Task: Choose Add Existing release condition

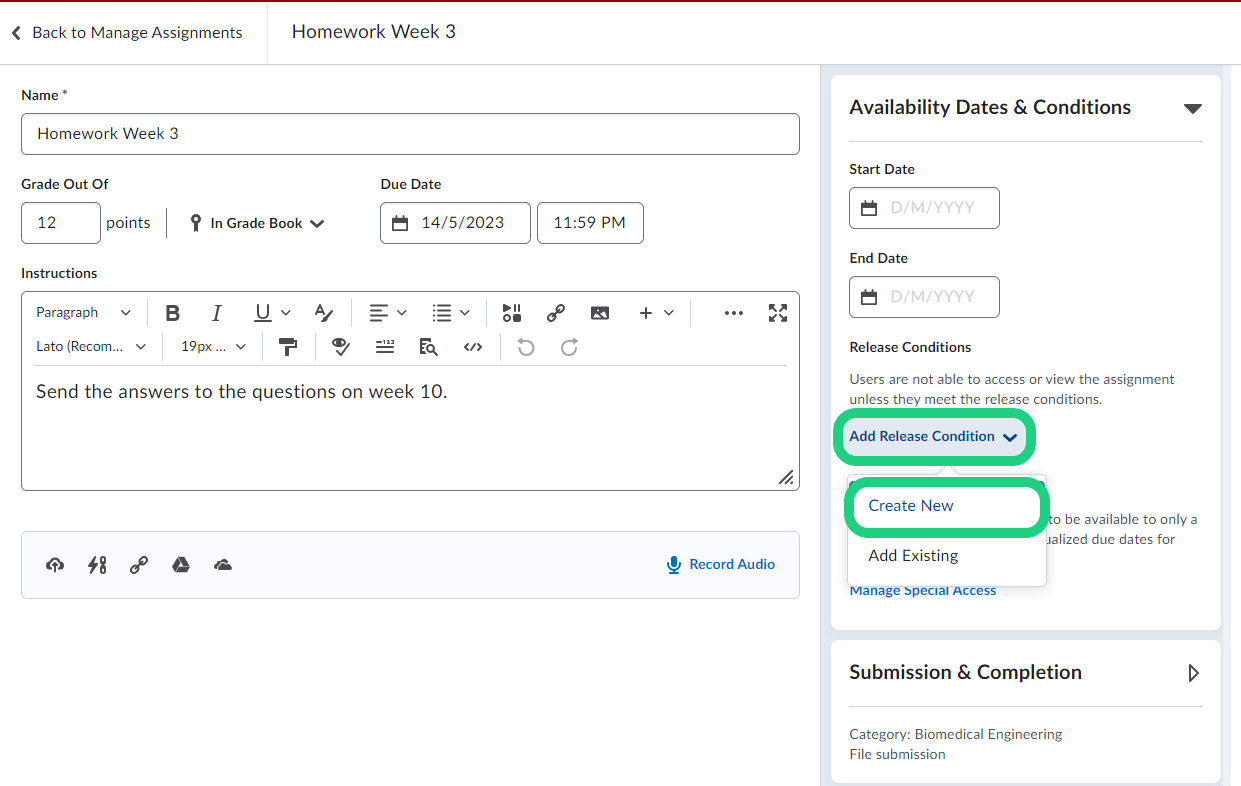Action: (913, 556)
